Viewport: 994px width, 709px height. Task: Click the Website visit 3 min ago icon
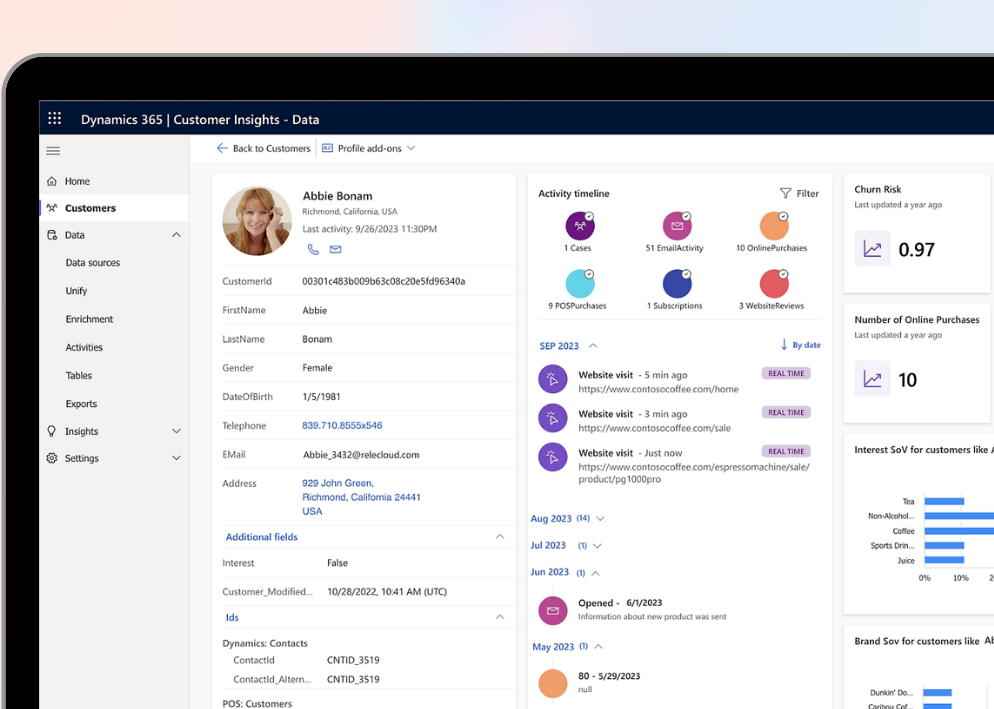click(x=553, y=419)
